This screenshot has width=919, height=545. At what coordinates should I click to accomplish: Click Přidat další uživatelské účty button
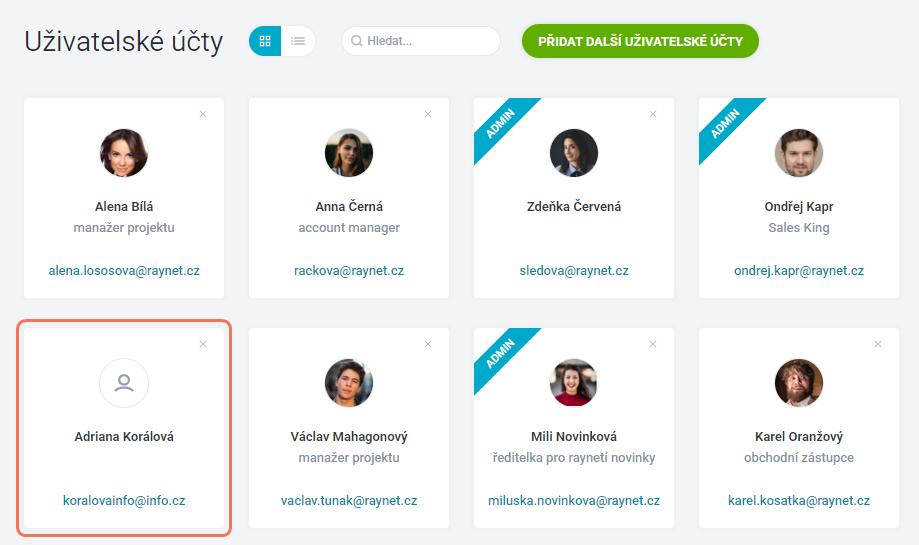click(x=640, y=41)
